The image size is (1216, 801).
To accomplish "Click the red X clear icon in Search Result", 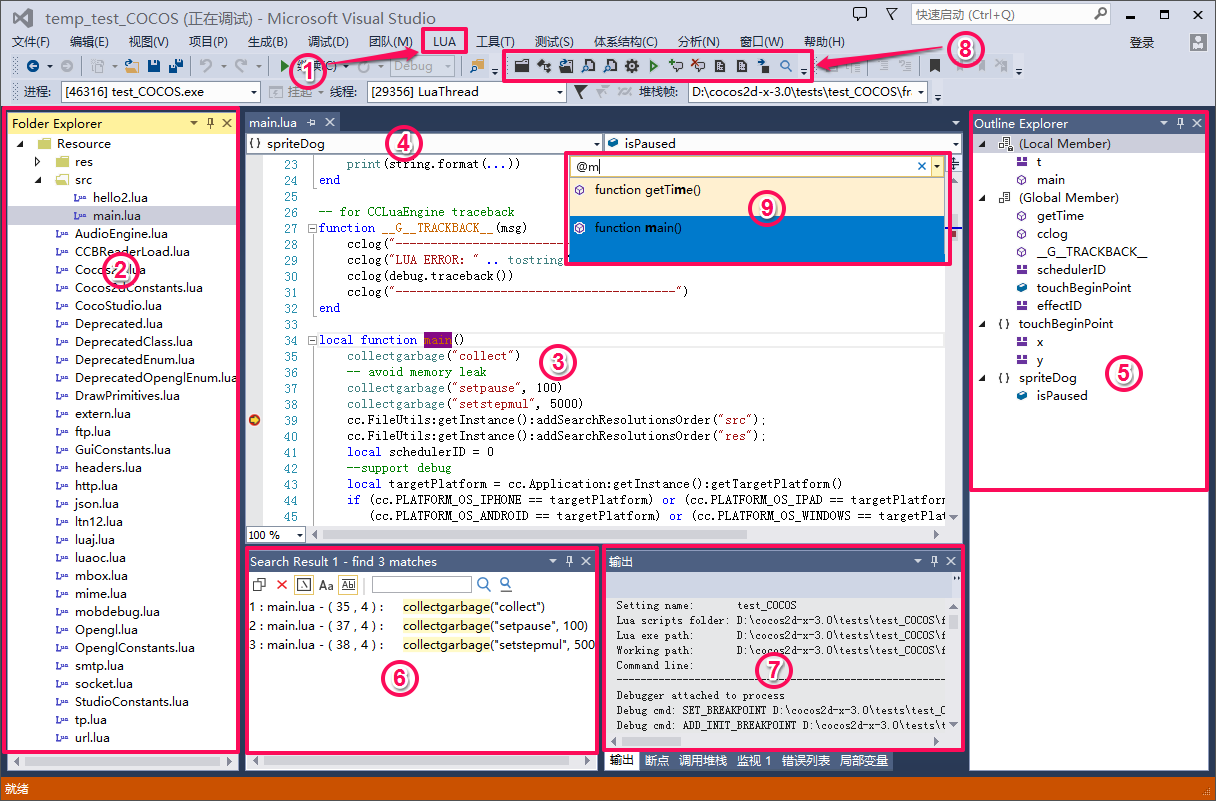I will [x=282, y=585].
